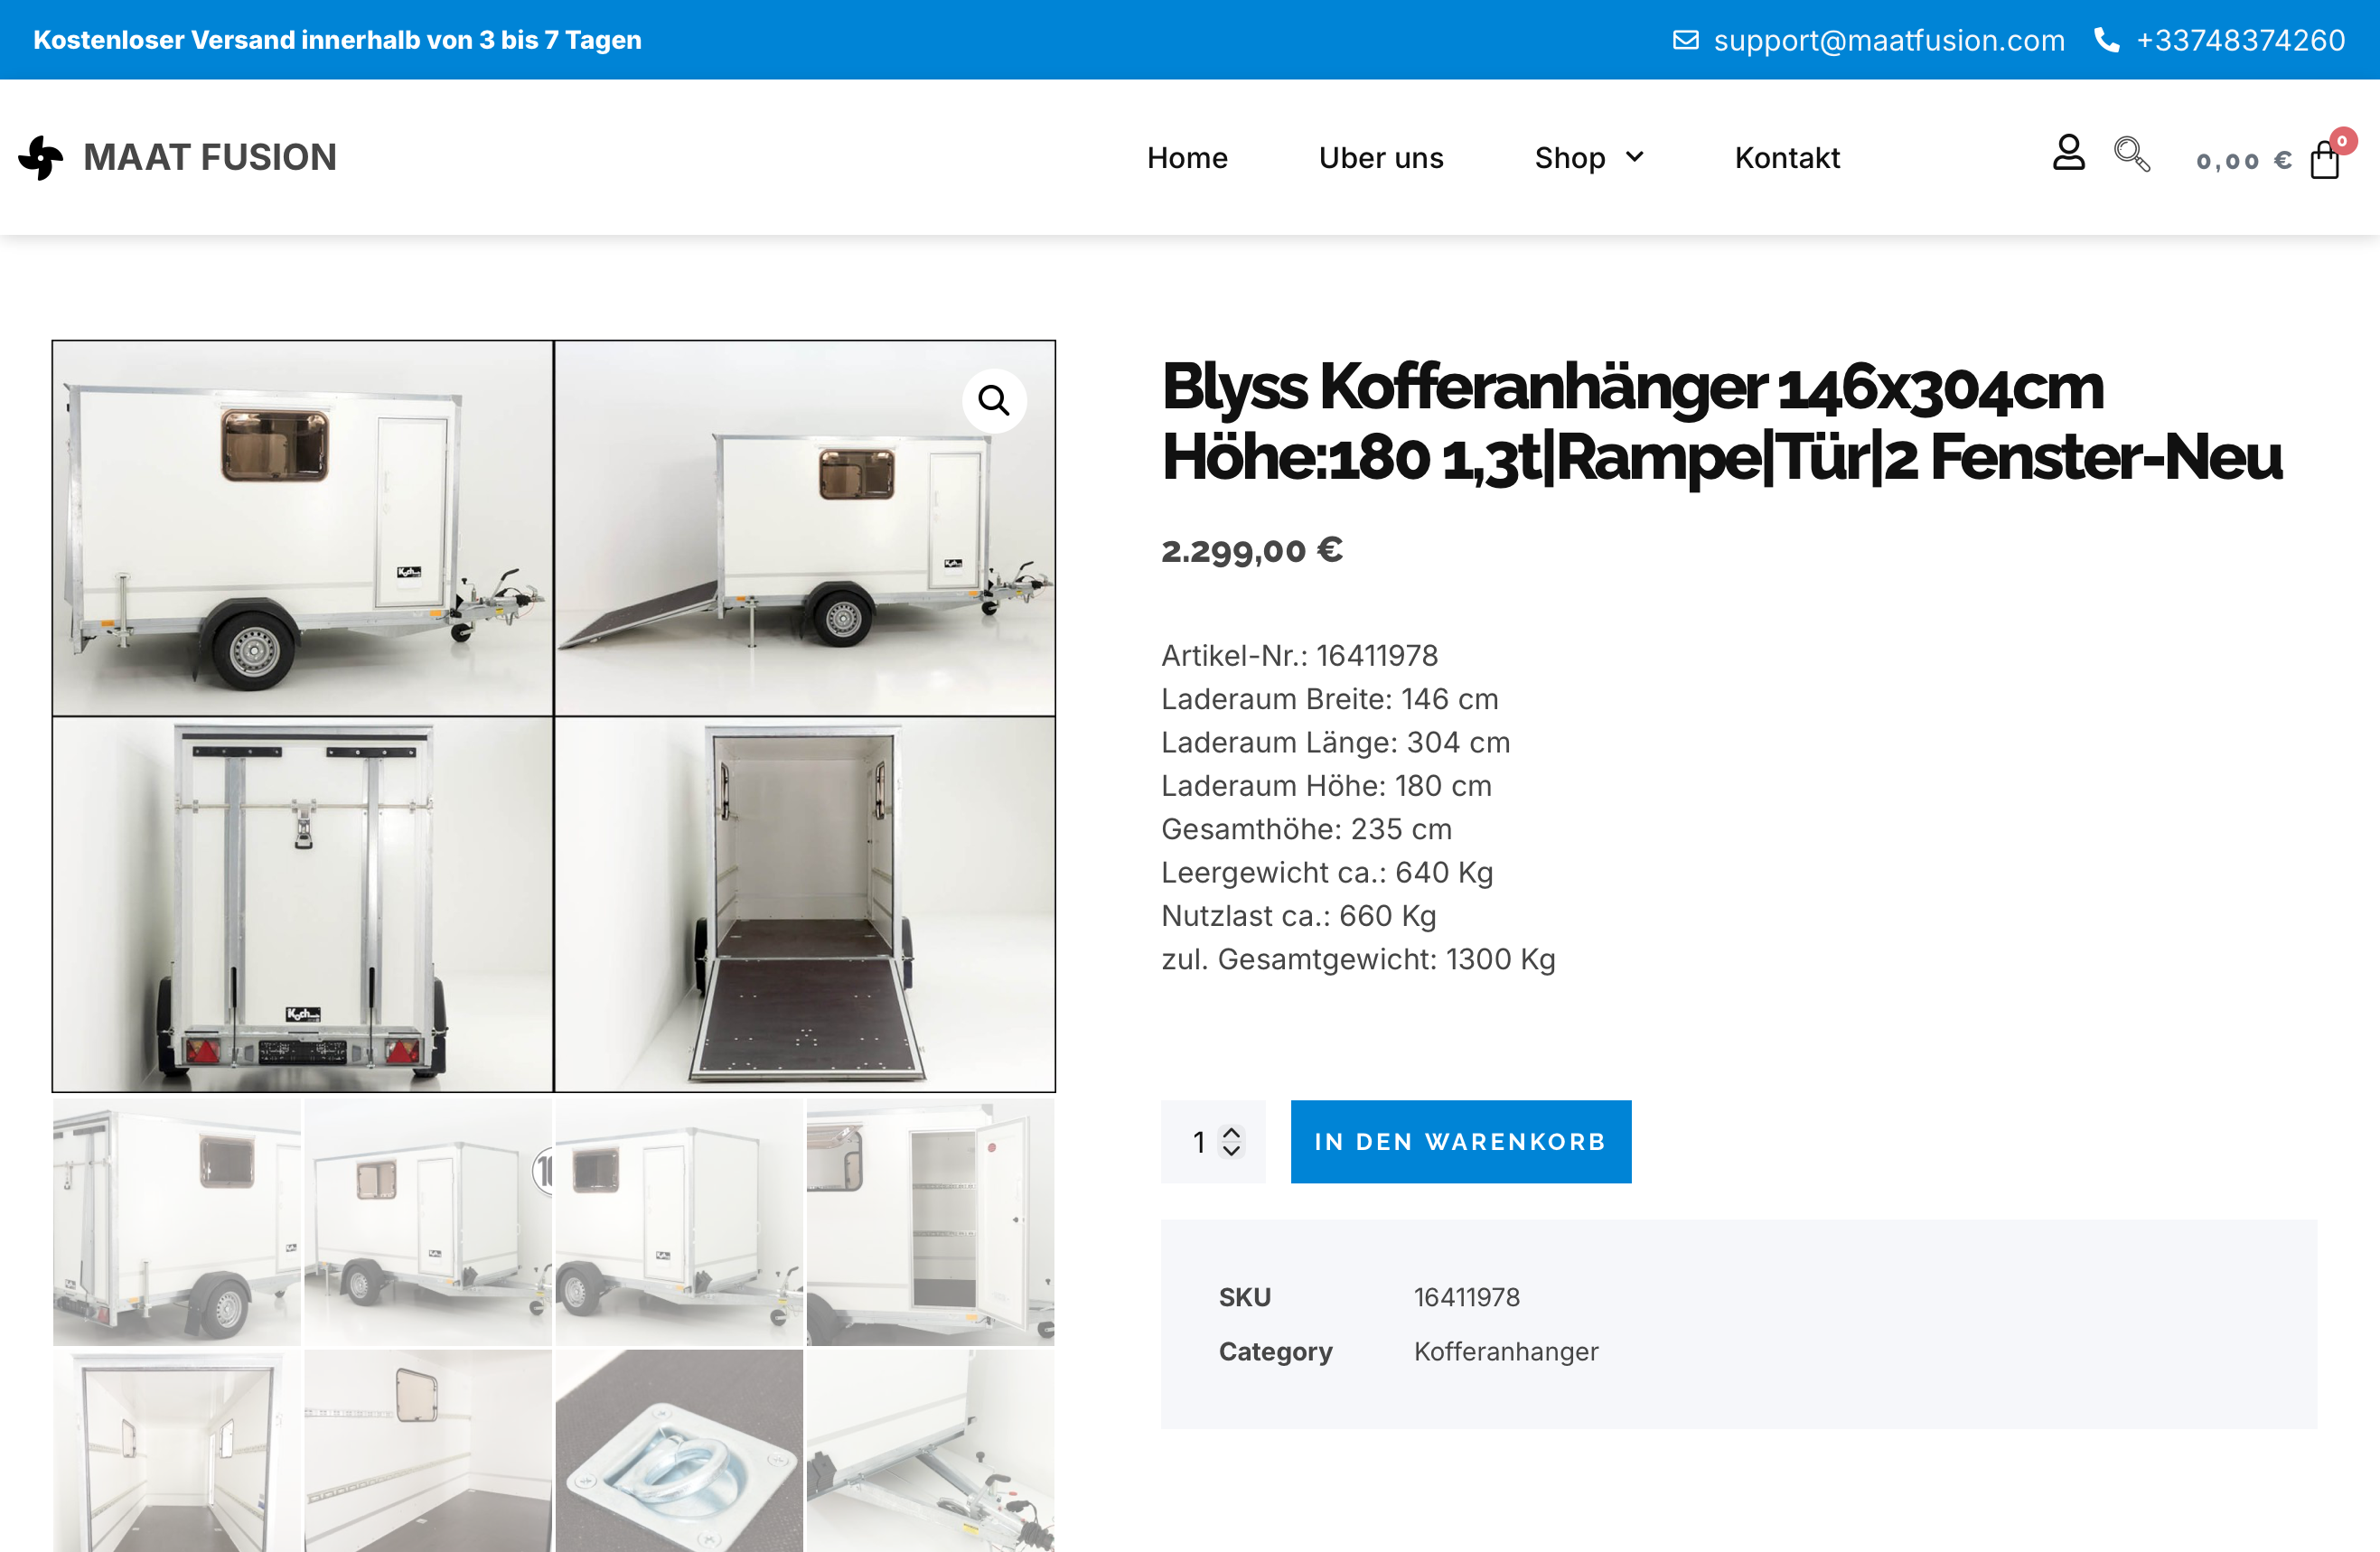Click the price 2.299,00 €
Viewport: 2380px width, 1552px height.
pyautogui.click(x=1252, y=550)
